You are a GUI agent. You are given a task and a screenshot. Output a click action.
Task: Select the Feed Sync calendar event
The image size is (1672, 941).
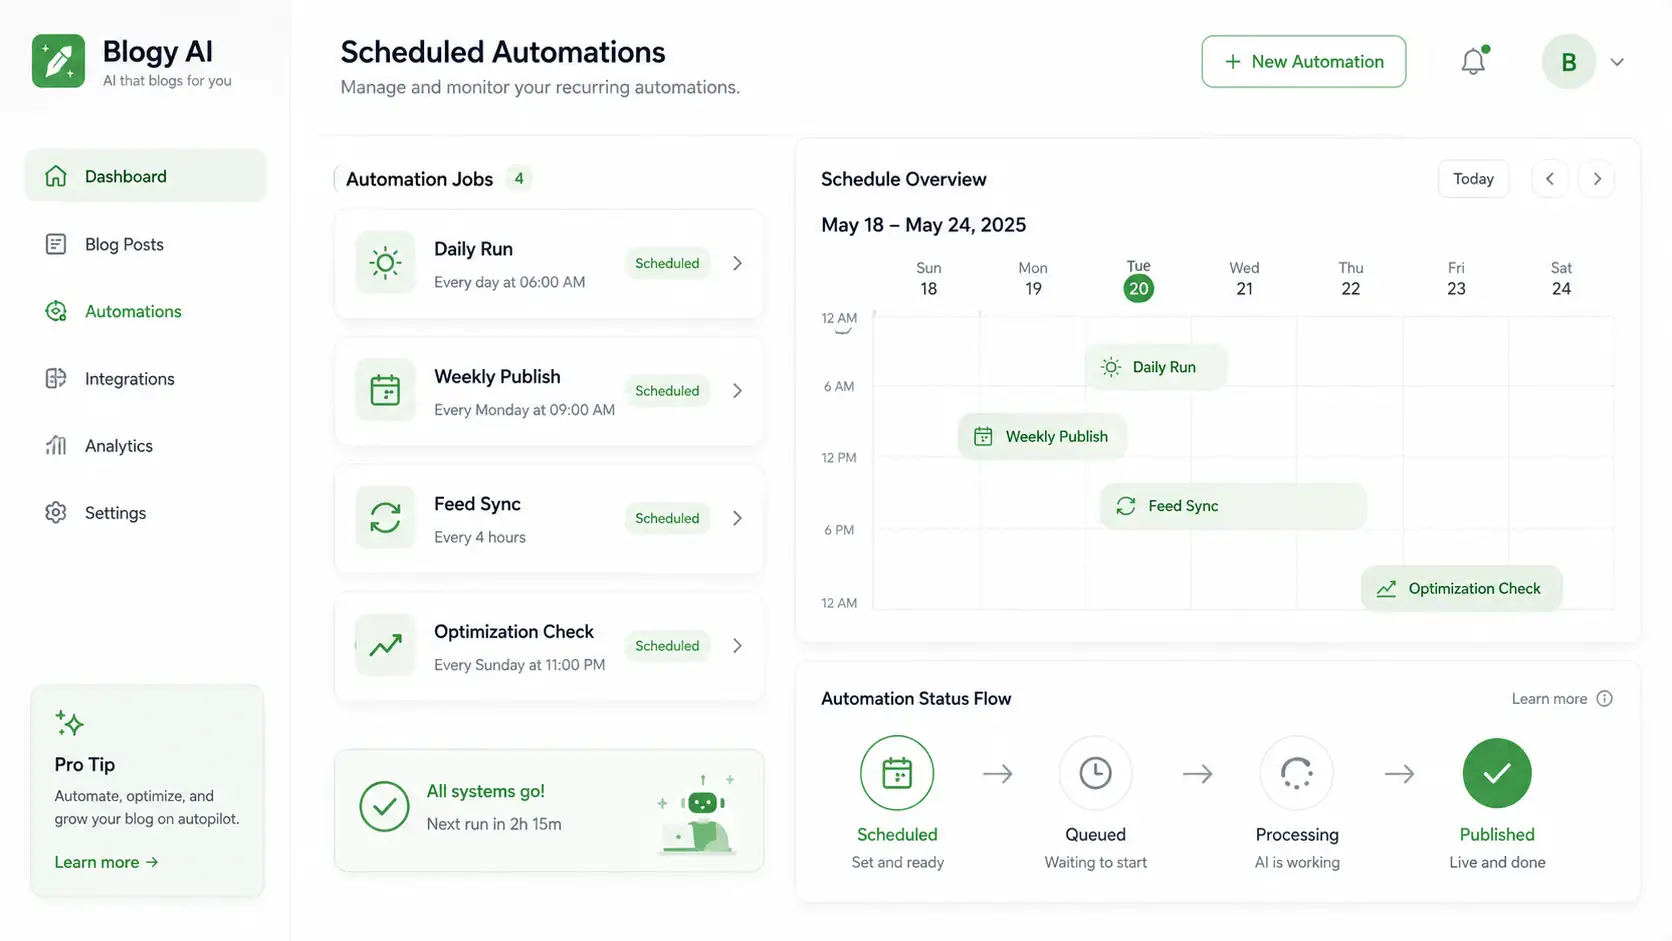1233,506
